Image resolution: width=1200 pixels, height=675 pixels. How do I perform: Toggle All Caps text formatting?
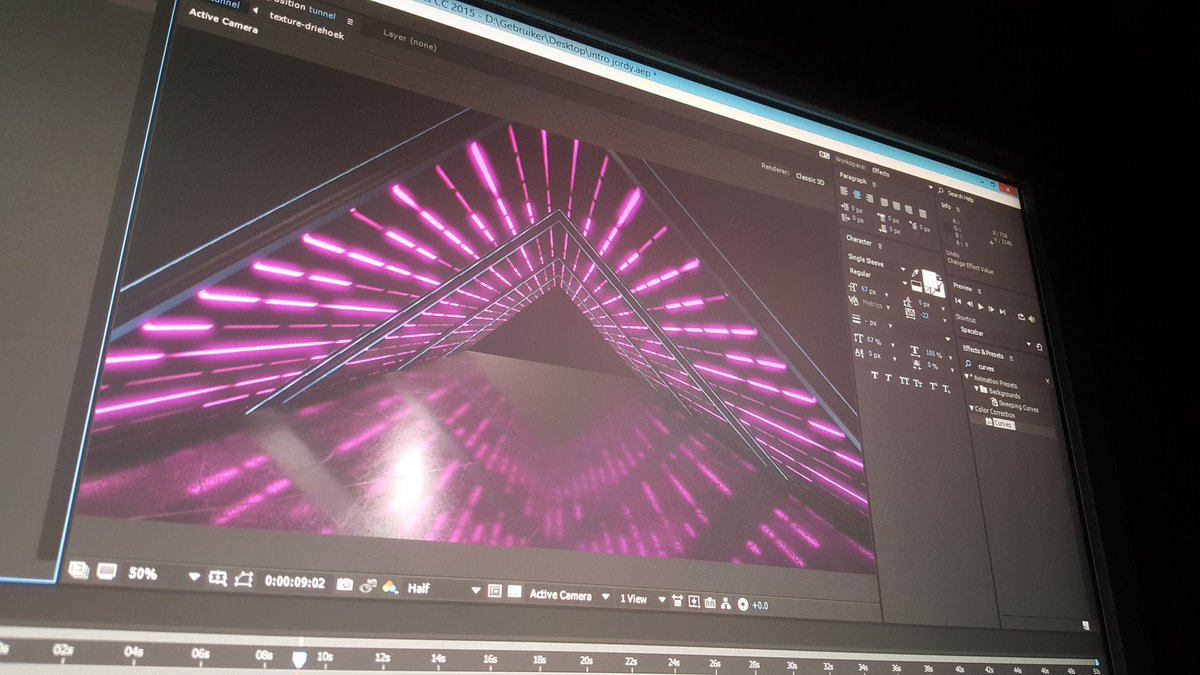tap(905, 381)
